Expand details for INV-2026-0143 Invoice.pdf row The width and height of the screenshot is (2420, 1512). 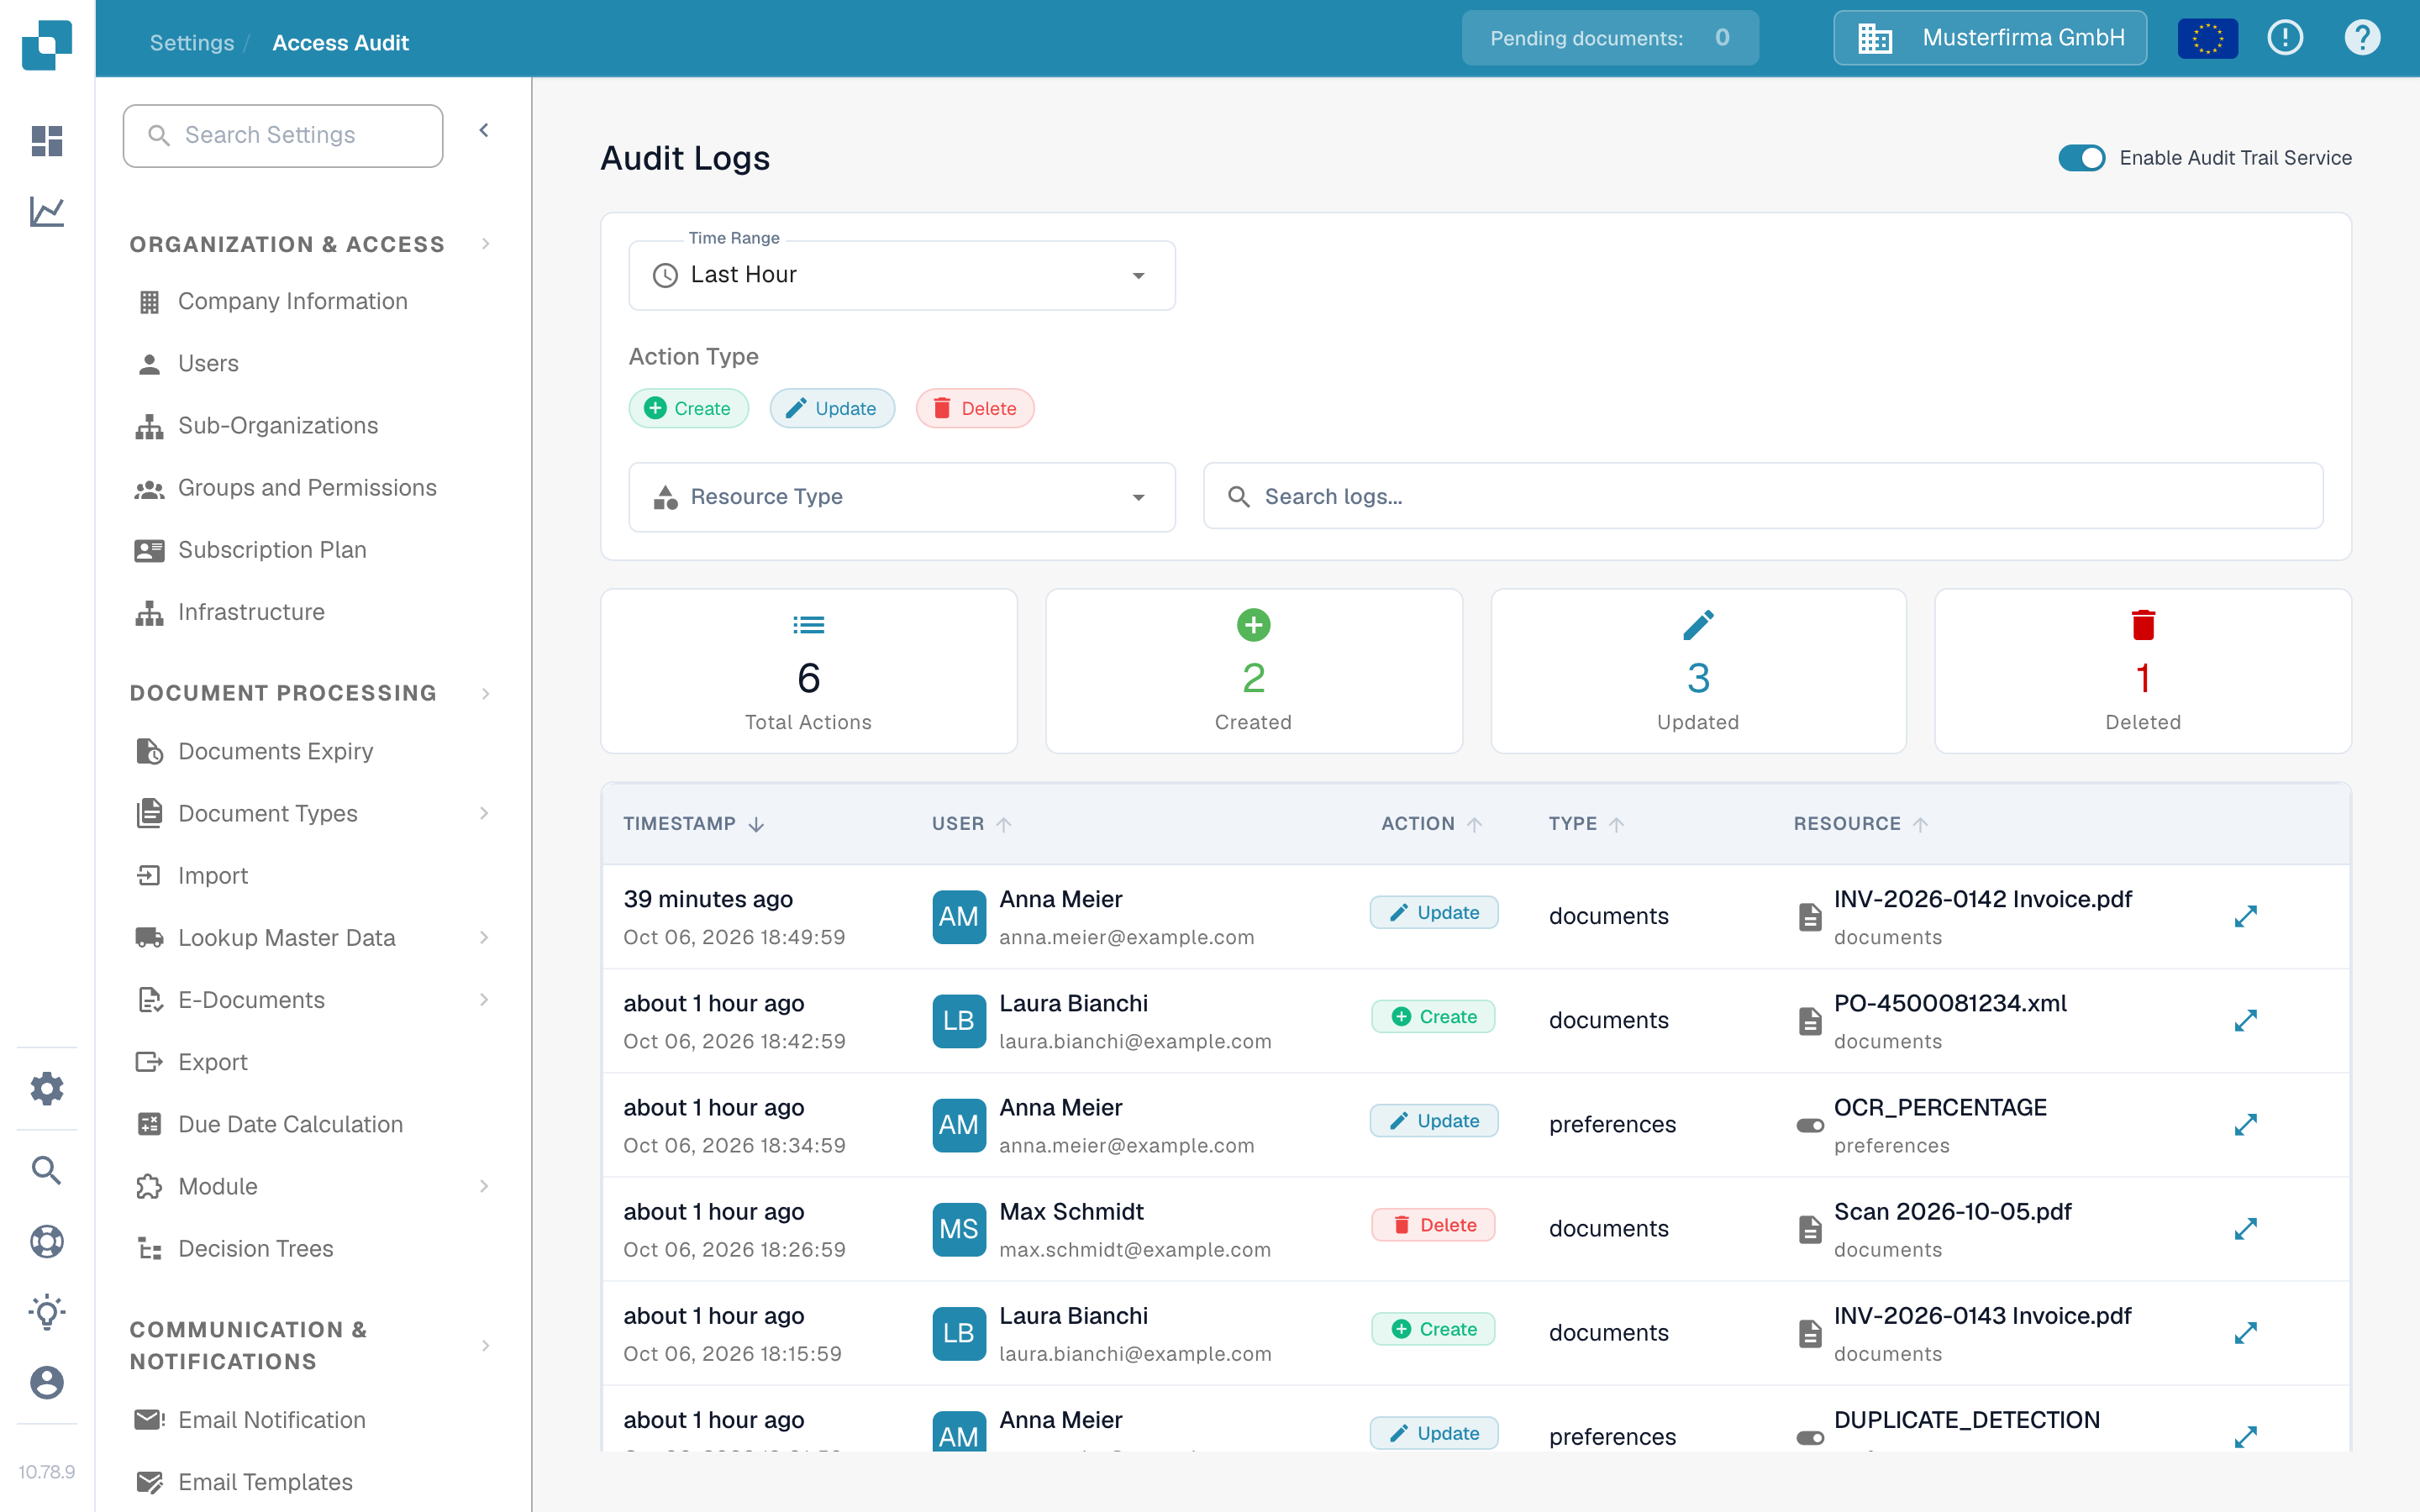click(2246, 1332)
